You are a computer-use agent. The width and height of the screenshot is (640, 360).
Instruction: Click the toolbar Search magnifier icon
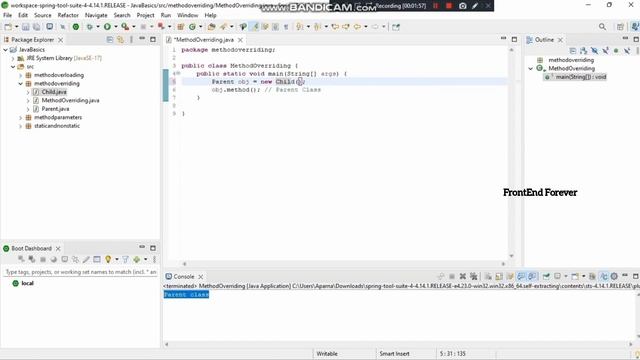click(x=602, y=27)
